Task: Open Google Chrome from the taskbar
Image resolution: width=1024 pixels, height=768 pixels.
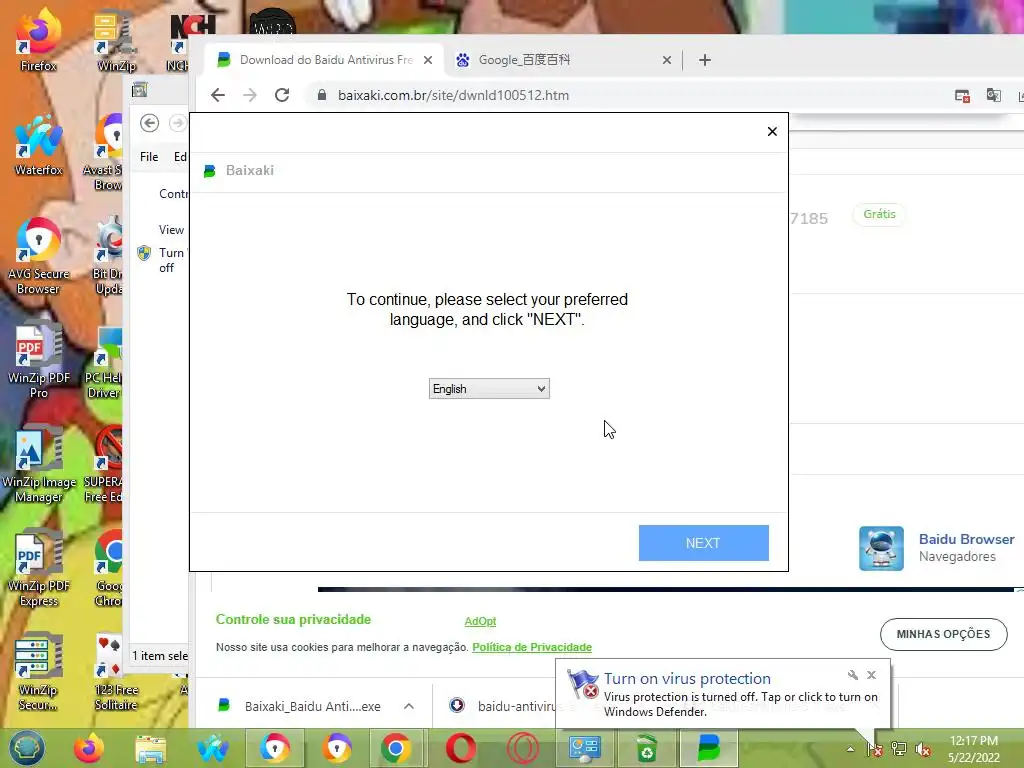Action: 396,748
